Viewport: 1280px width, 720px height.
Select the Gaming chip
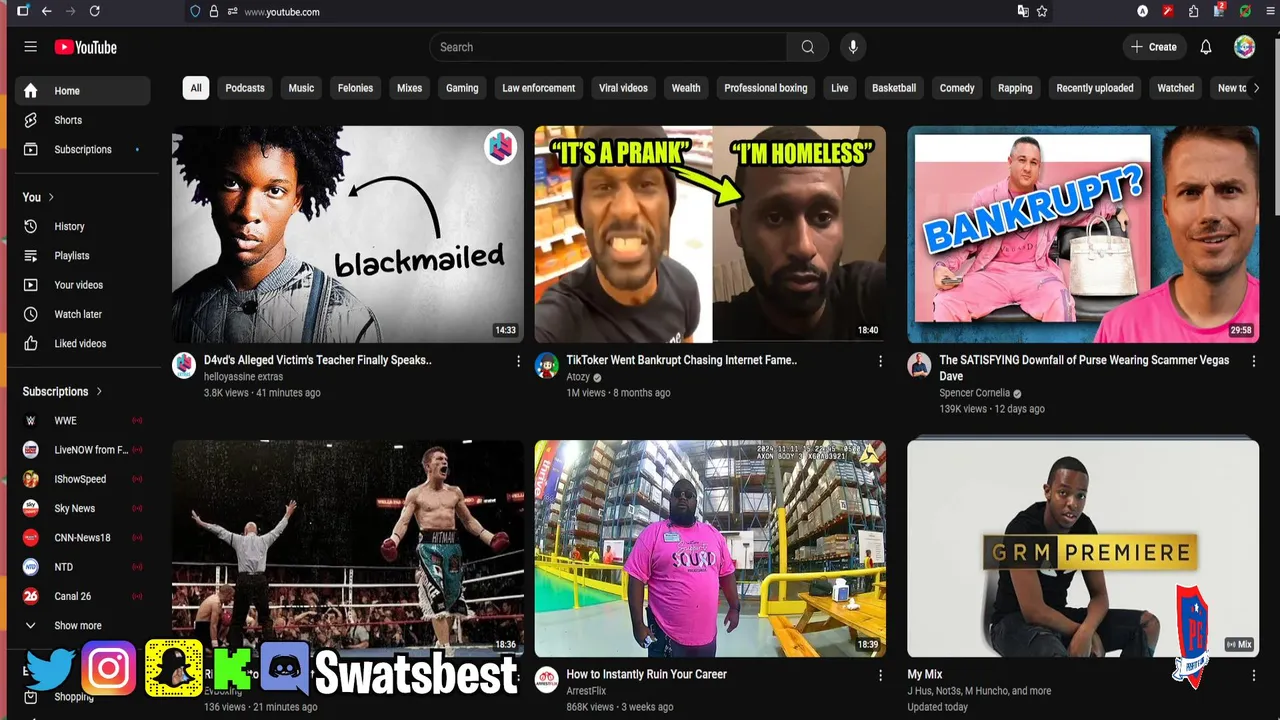[462, 88]
